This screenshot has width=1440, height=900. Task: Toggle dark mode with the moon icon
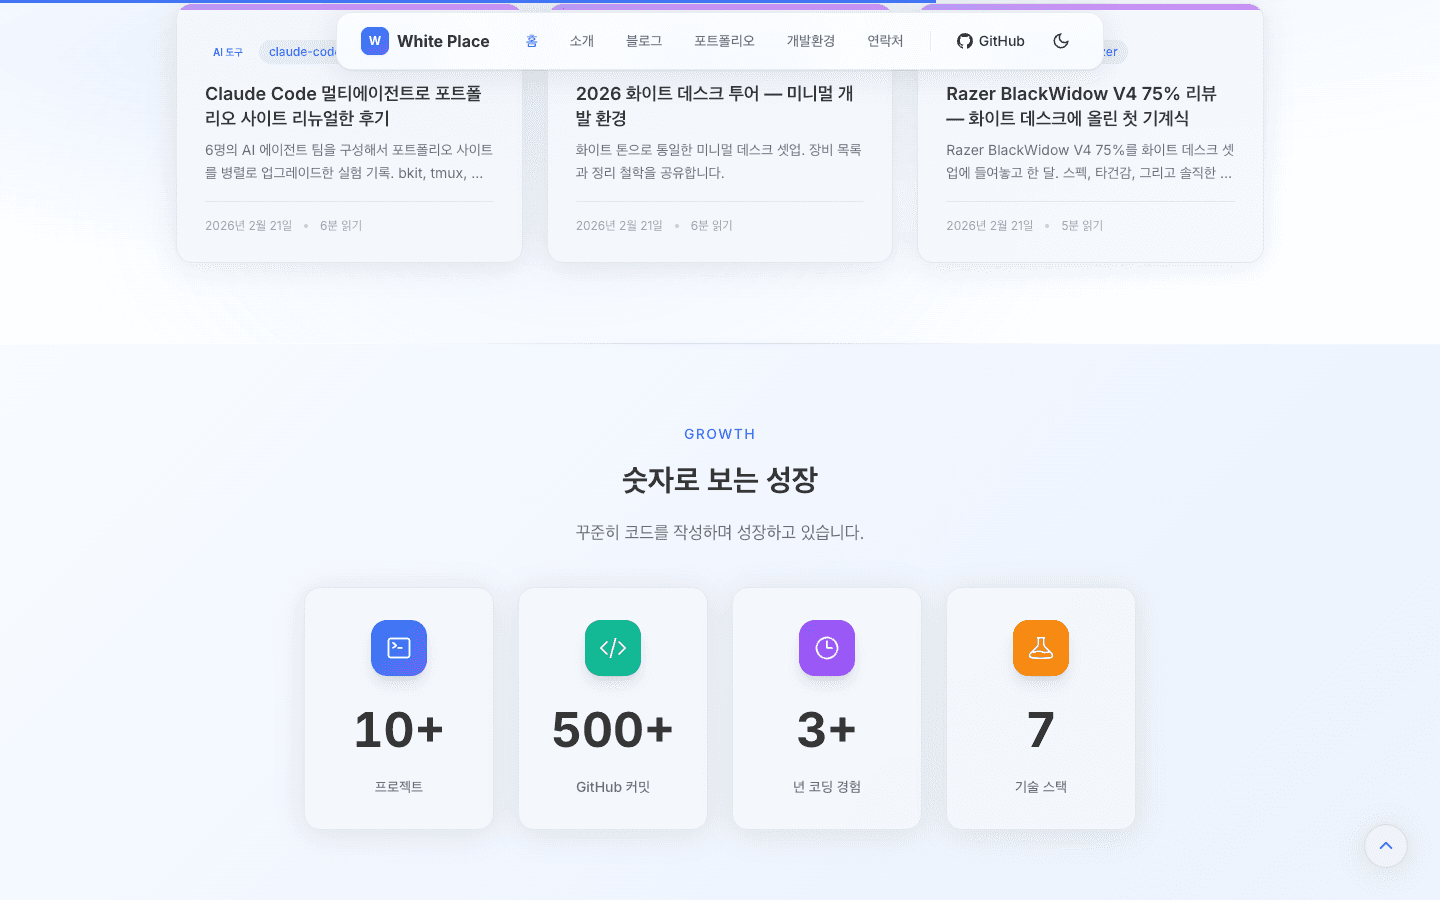coord(1061,41)
